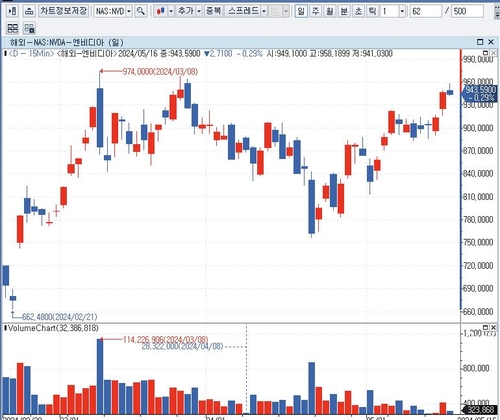
Task: Click the print chart icon
Action: (29, 11)
